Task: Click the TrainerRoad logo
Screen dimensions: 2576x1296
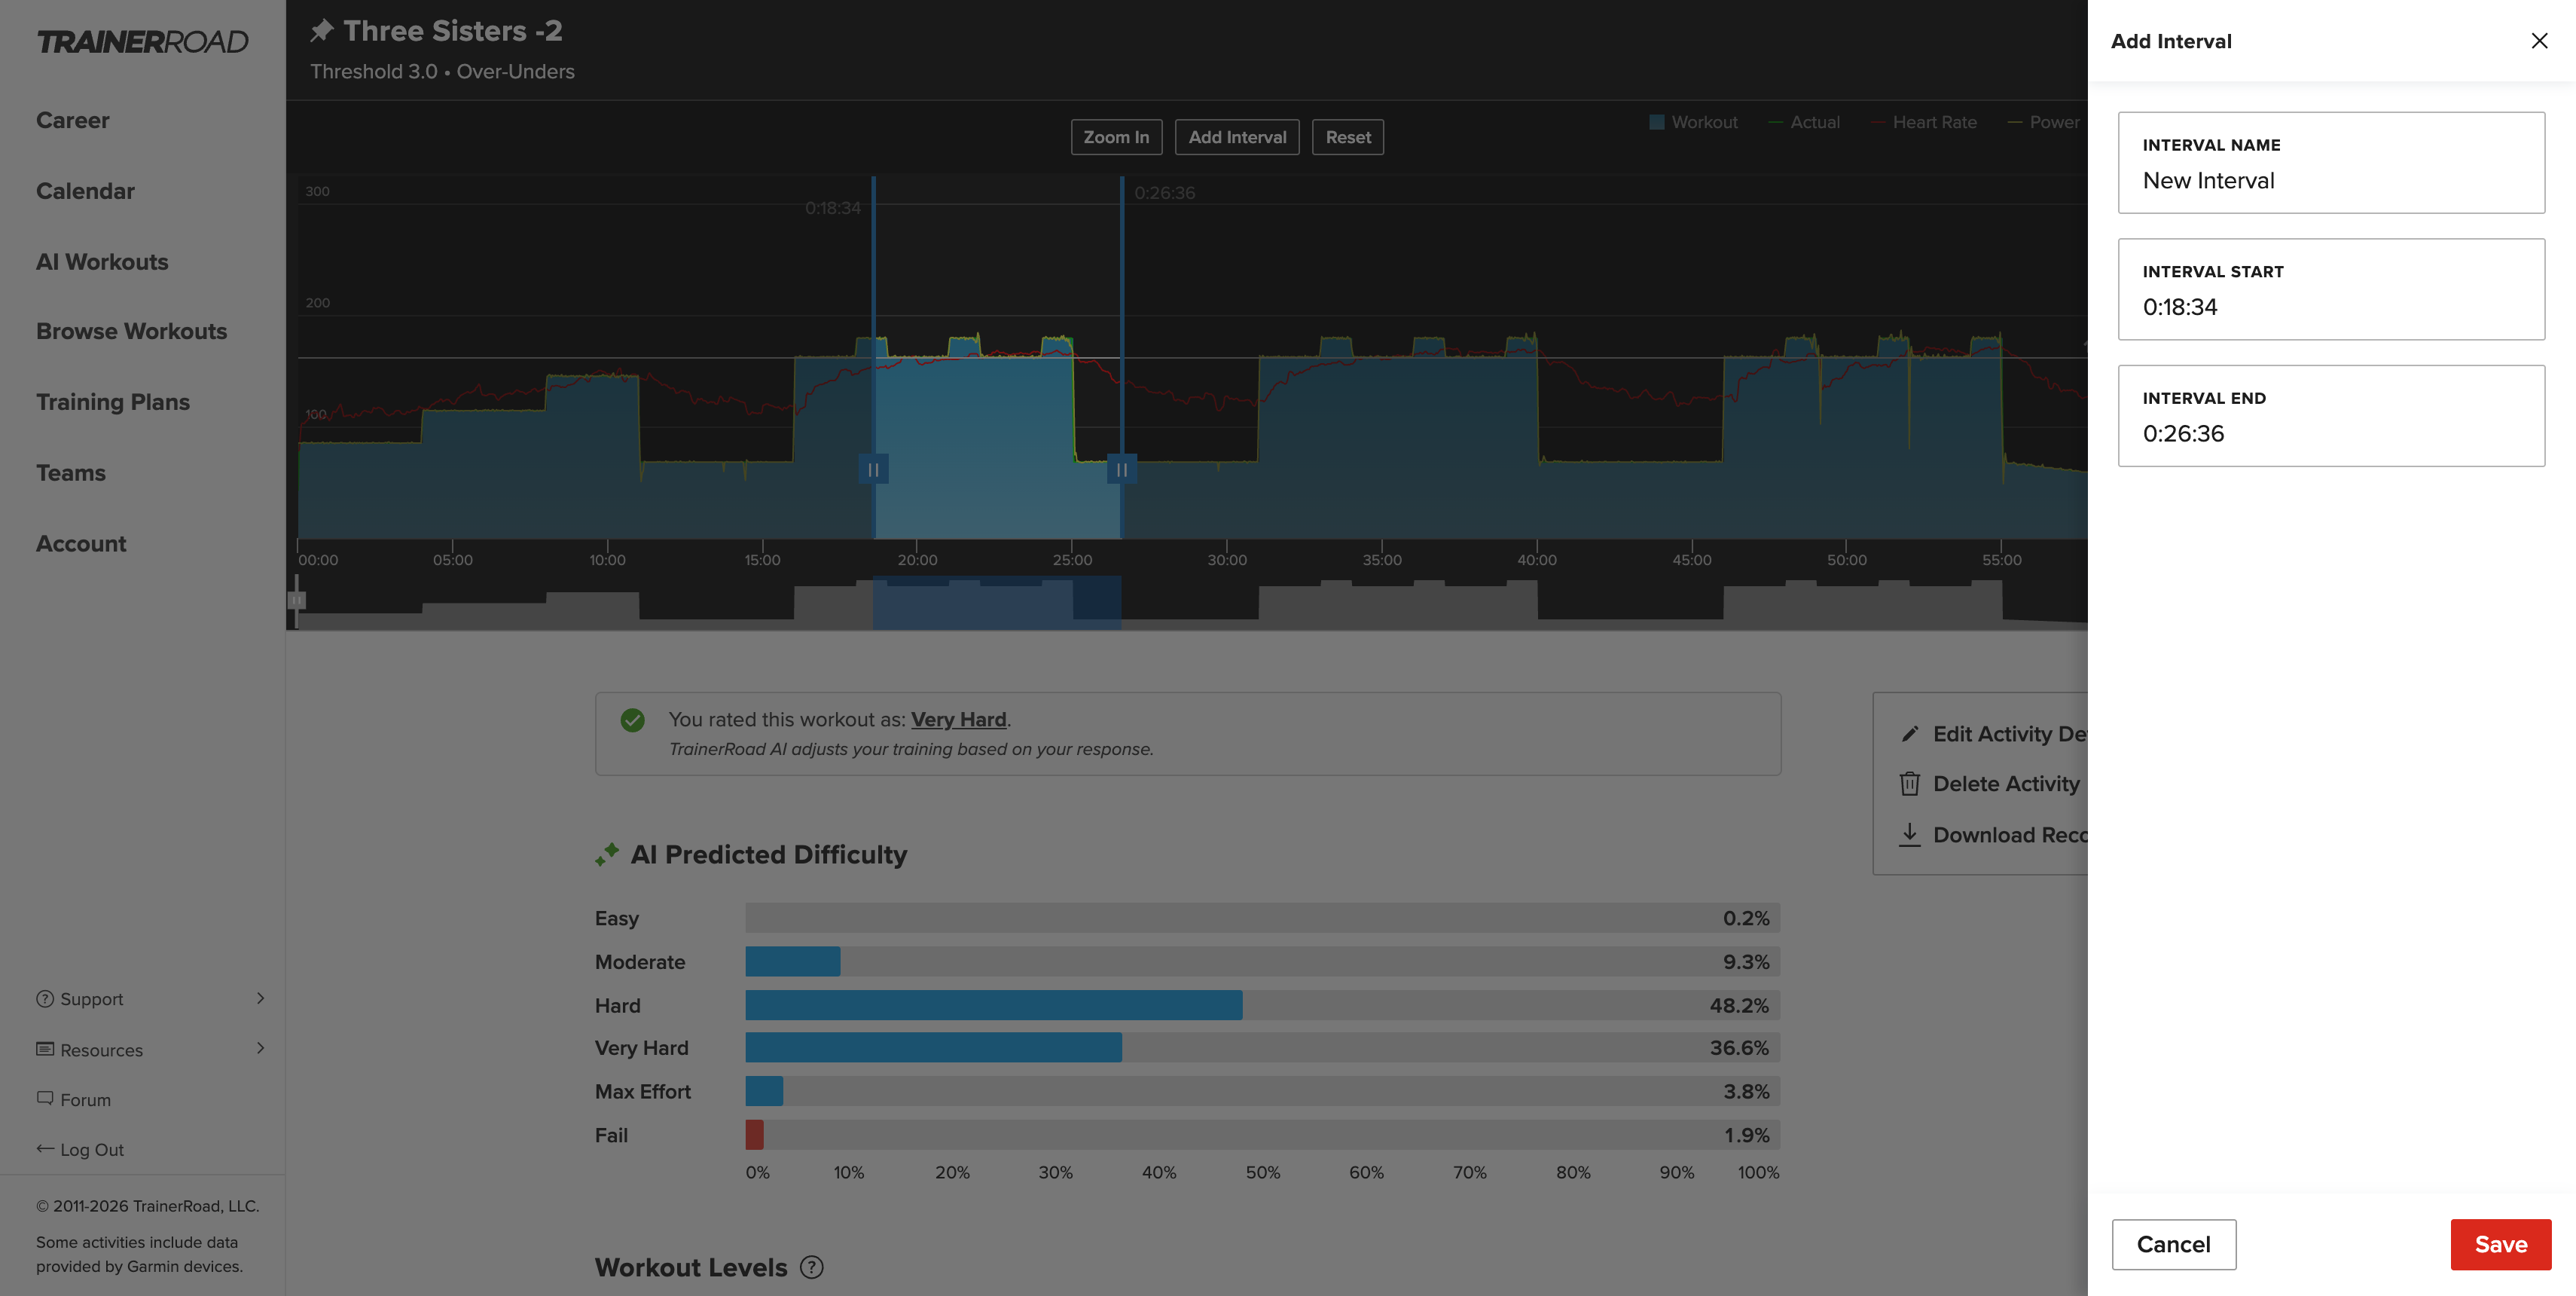Action: click(x=142, y=42)
